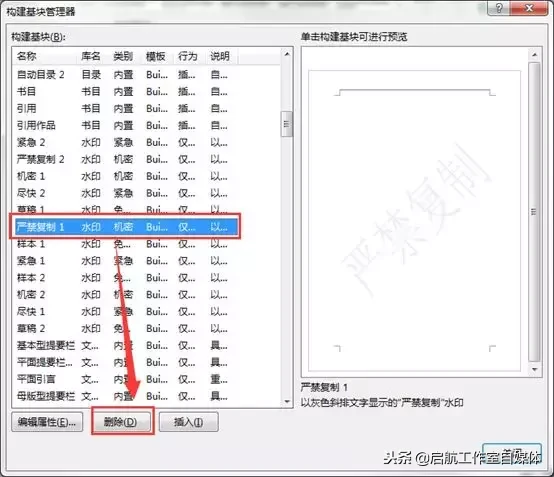Click the 严禁复制 watermark preview page
The width and height of the screenshot is (554, 477).
point(414,221)
